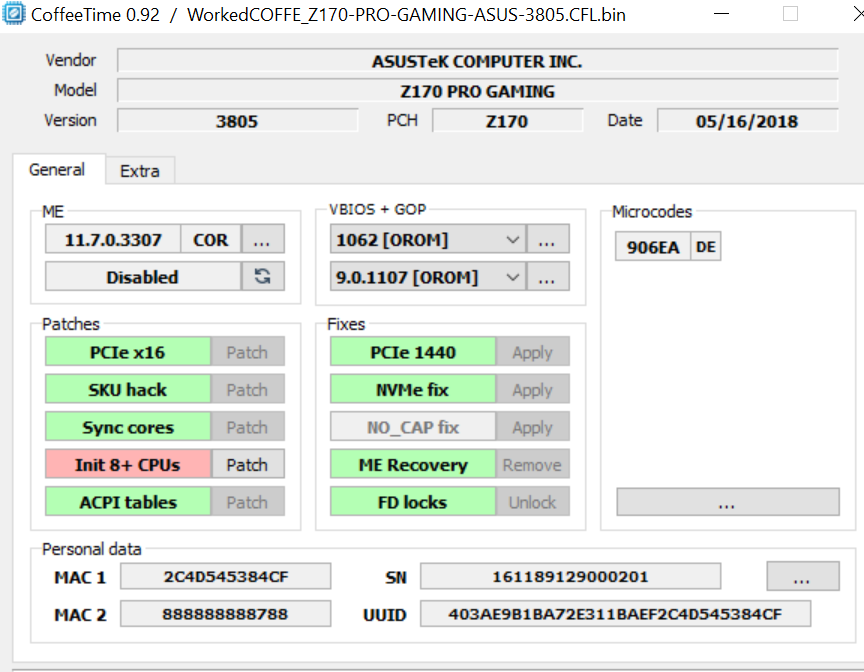The image size is (864, 672).
Task: Click the Sync cores status label
Action: coord(128,426)
